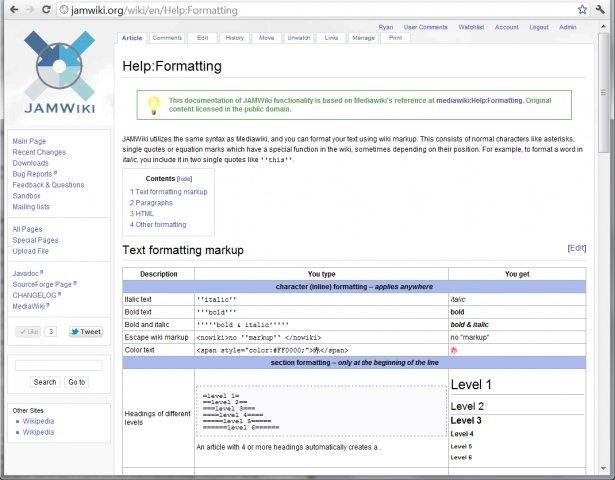This screenshot has width=615, height=480.
Task: Open the History tab
Action: pyautogui.click(x=235, y=38)
